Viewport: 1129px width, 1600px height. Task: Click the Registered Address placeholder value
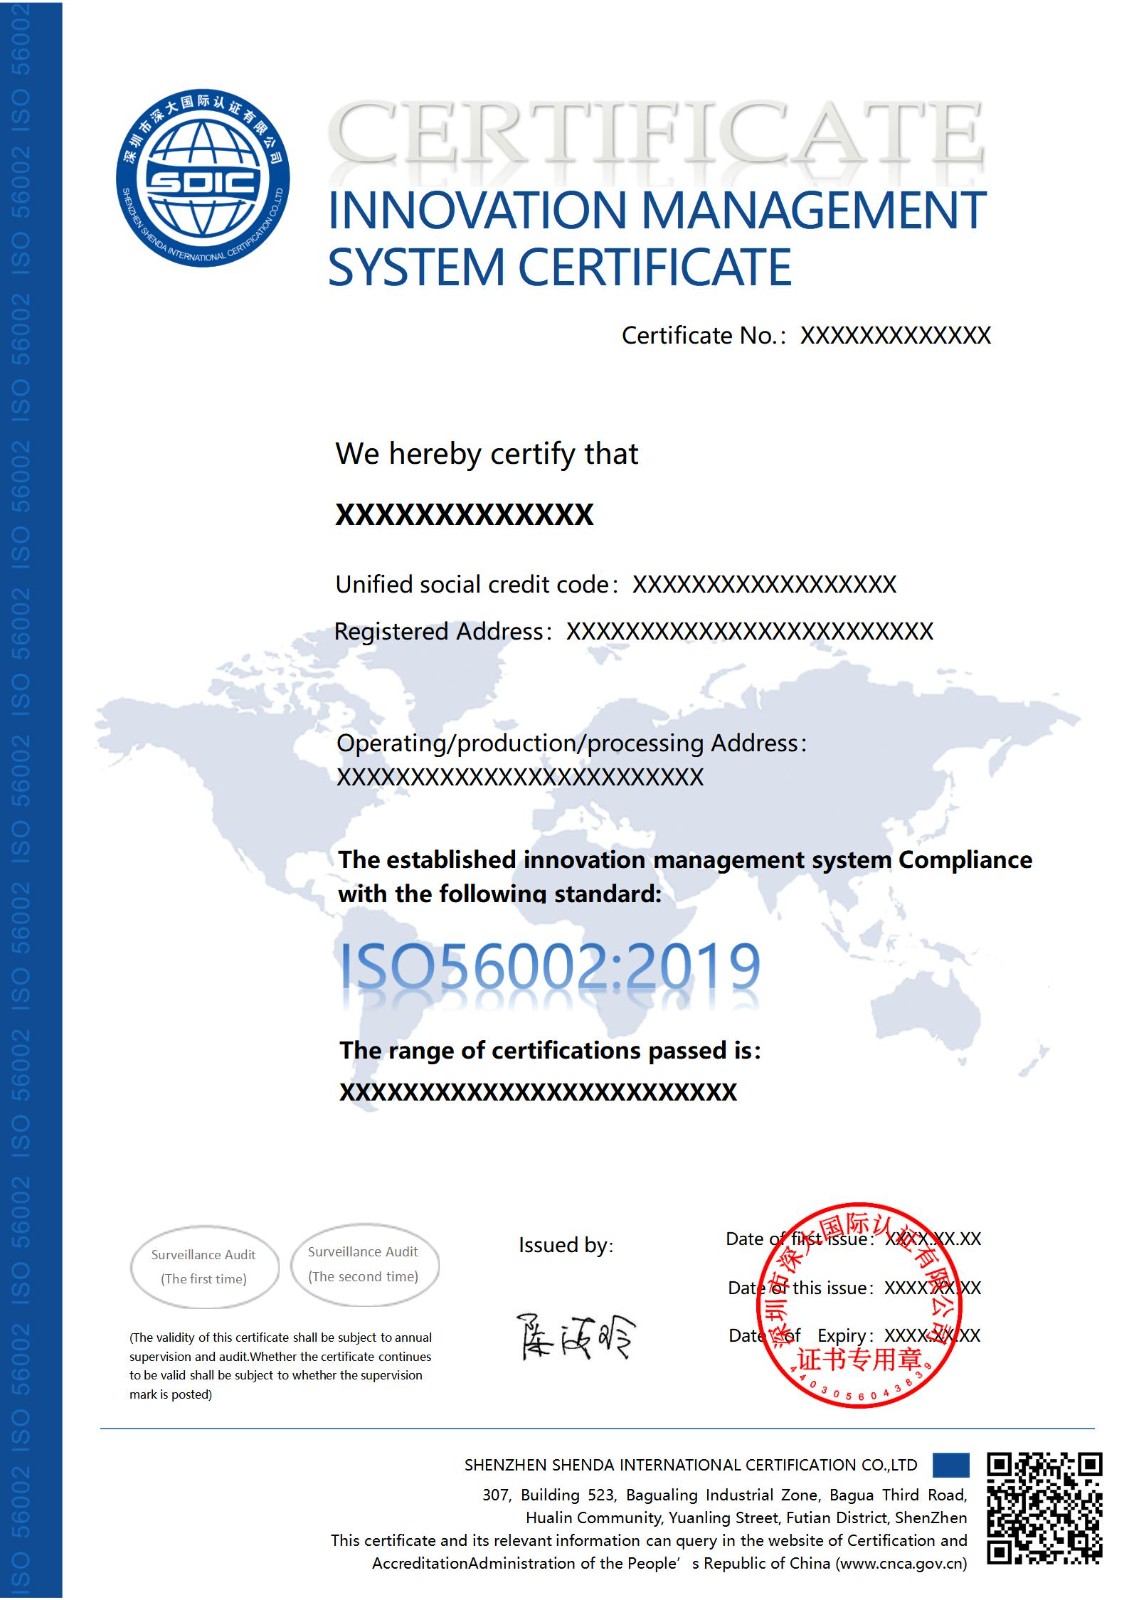click(x=750, y=632)
